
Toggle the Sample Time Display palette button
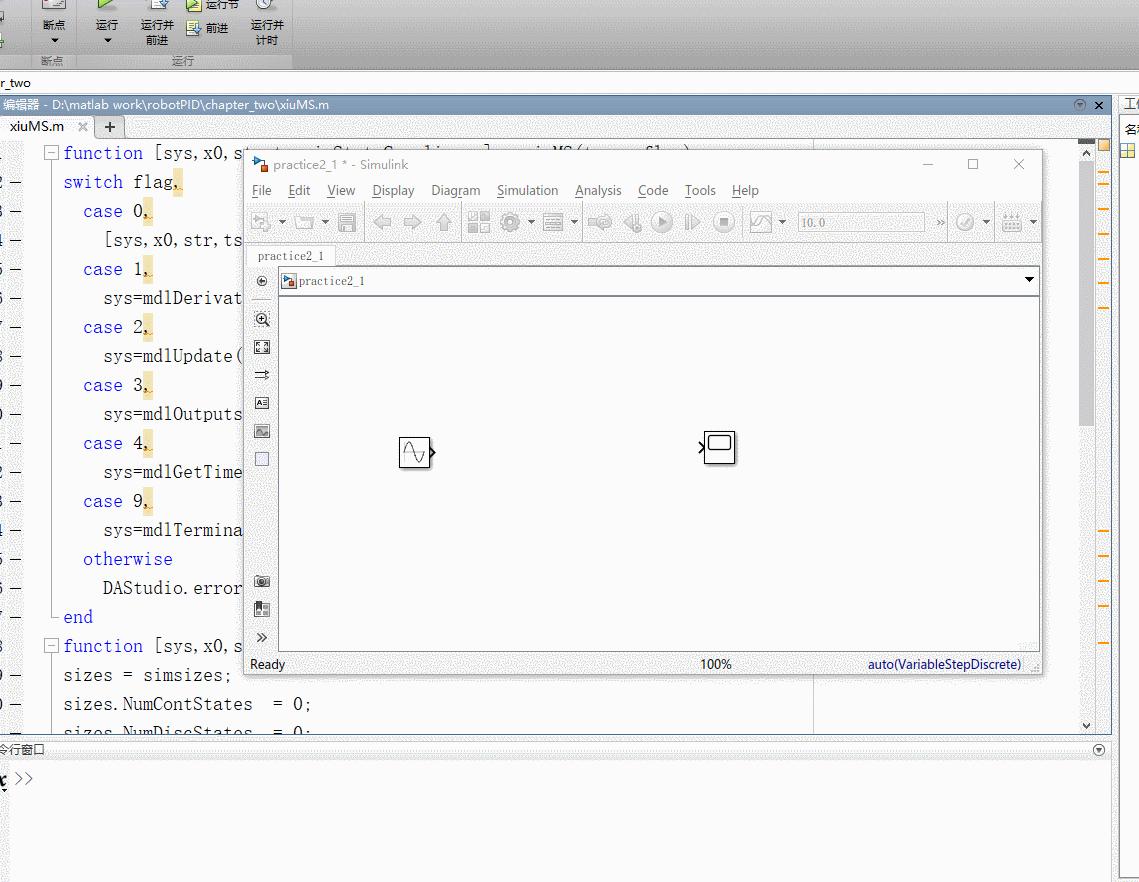pyautogui.click(x=262, y=374)
